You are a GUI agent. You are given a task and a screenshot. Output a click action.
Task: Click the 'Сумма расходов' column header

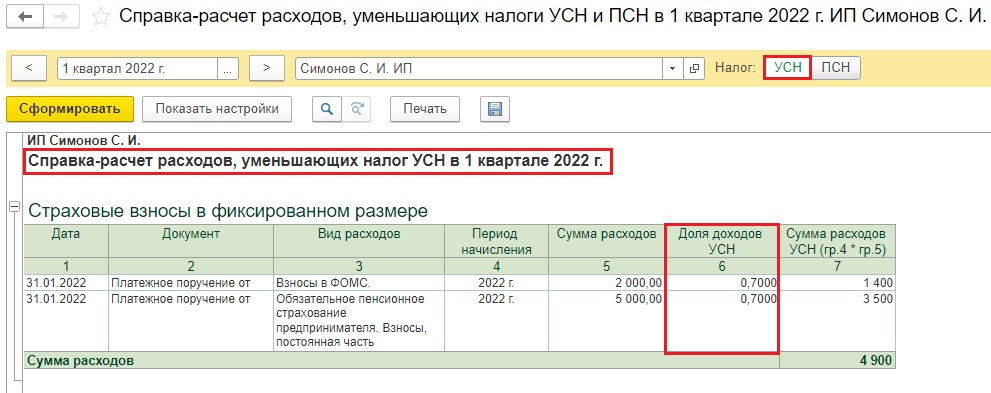click(606, 241)
